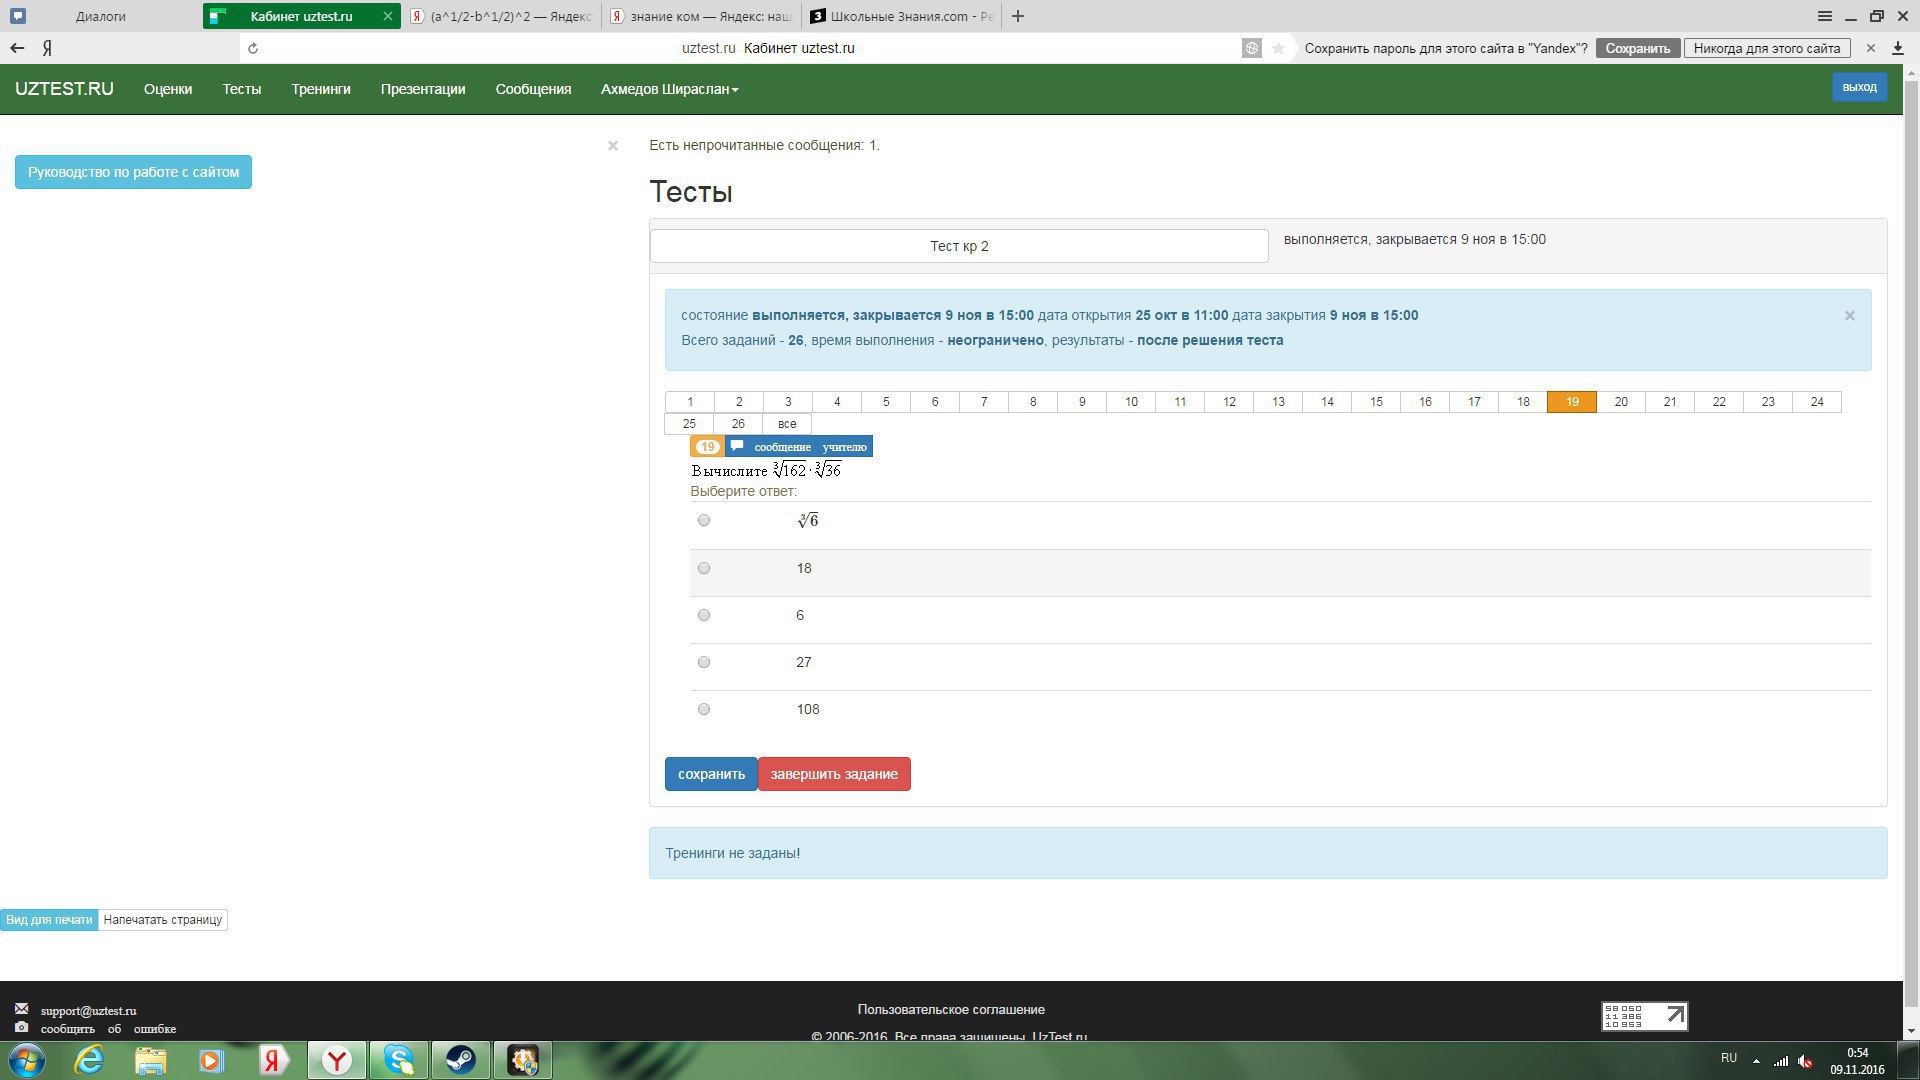The image size is (1920, 1080).
Task: Expand the Тест кр 2 test panel
Action: (959, 246)
